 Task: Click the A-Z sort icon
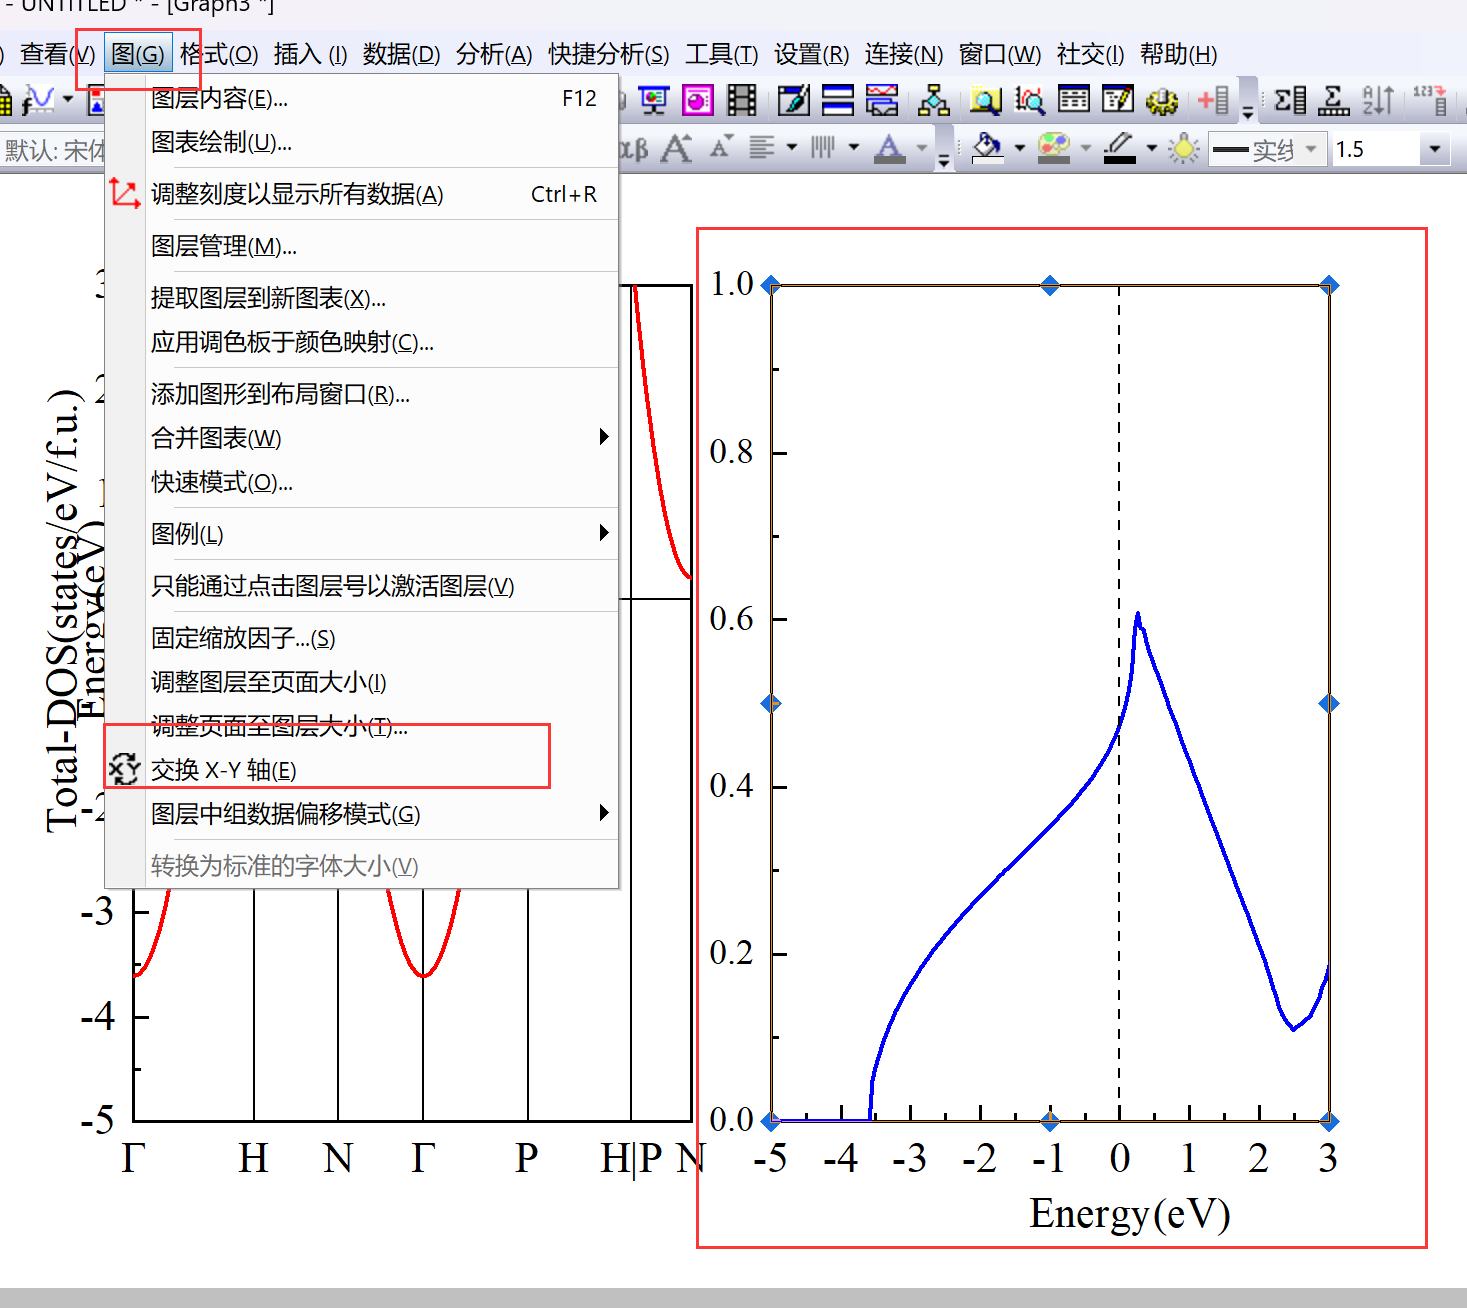[x=1378, y=100]
